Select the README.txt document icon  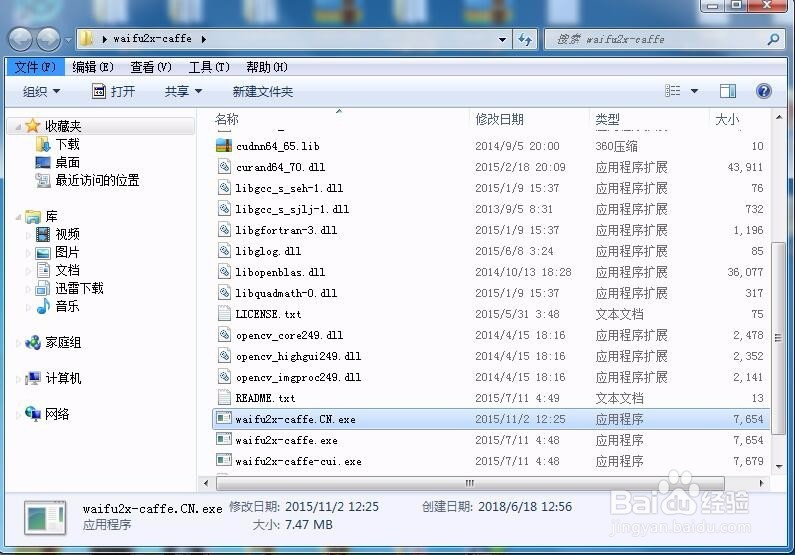tap(224, 398)
